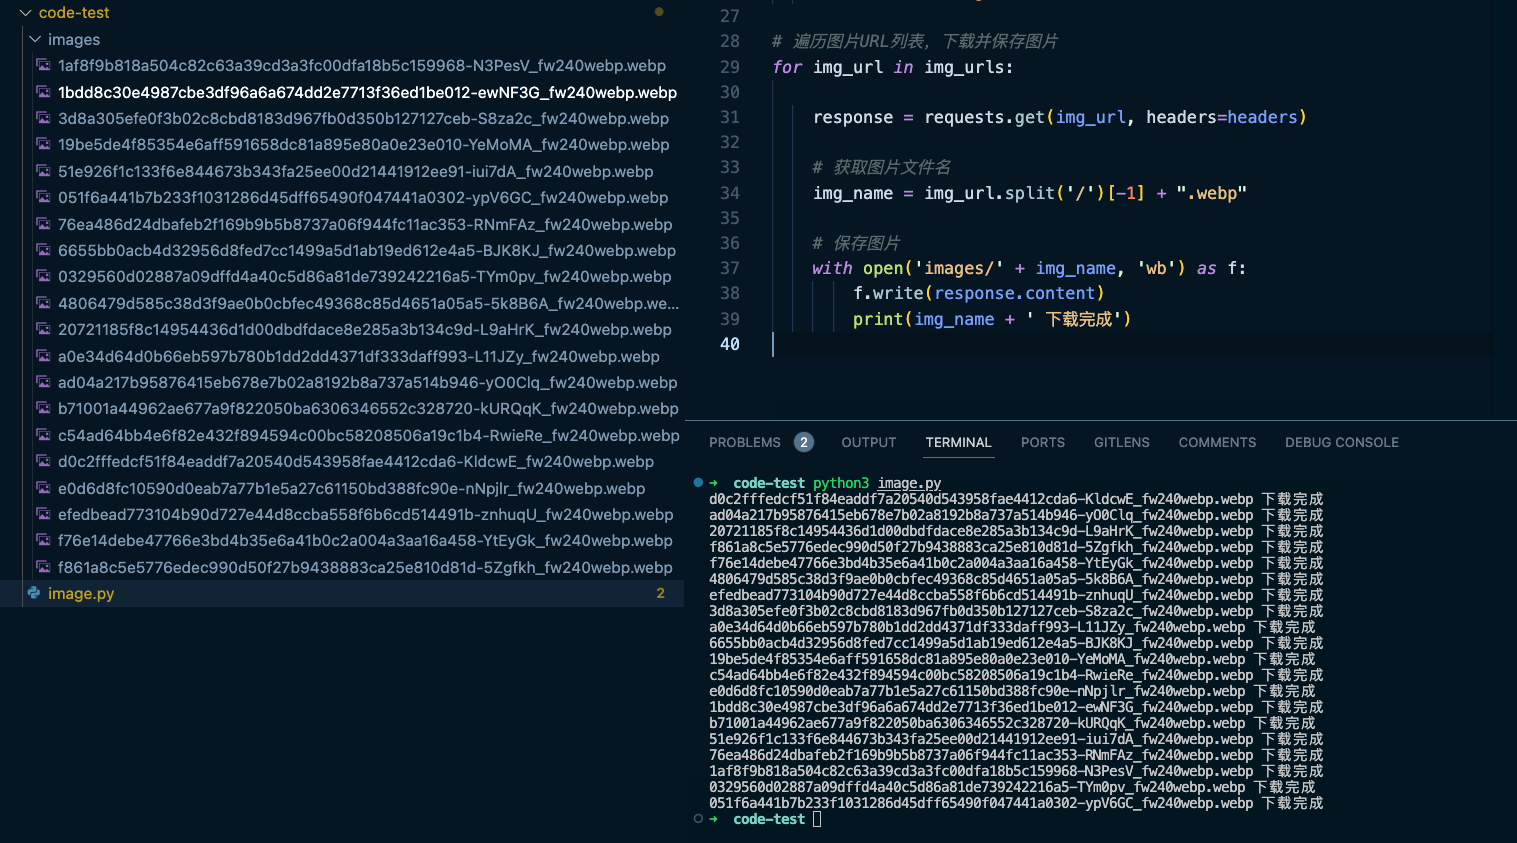Screen dimensions: 1517x843
Task: Click the problems count badge 2
Action: pyautogui.click(x=804, y=442)
